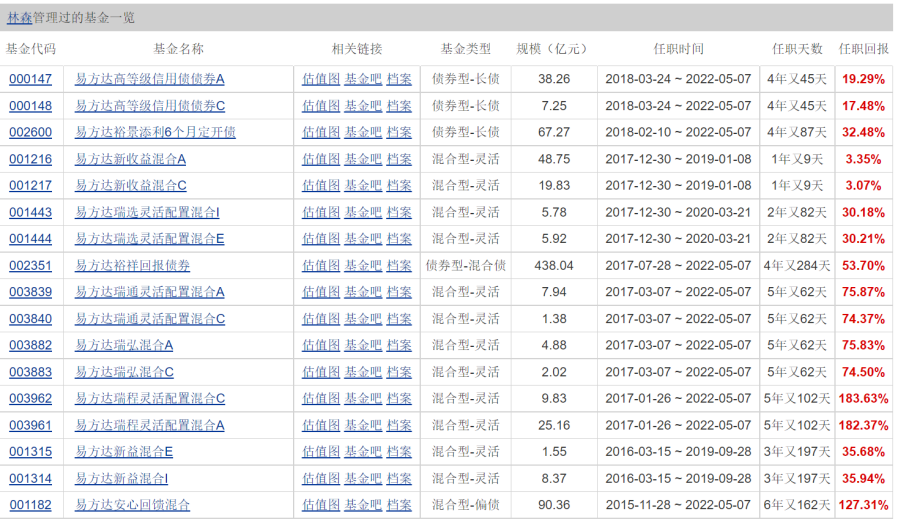The width and height of the screenshot is (898, 522).
Task: Open 基金吧 for fund 001182
Action: pos(363,505)
